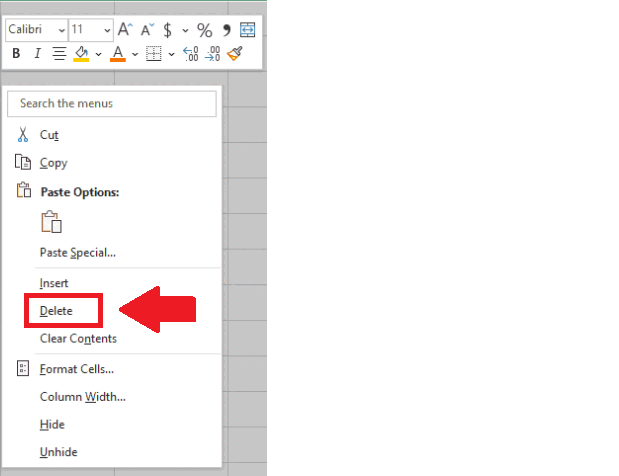Click the center align icon
Screen dimensions: 619x476
click(59, 54)
